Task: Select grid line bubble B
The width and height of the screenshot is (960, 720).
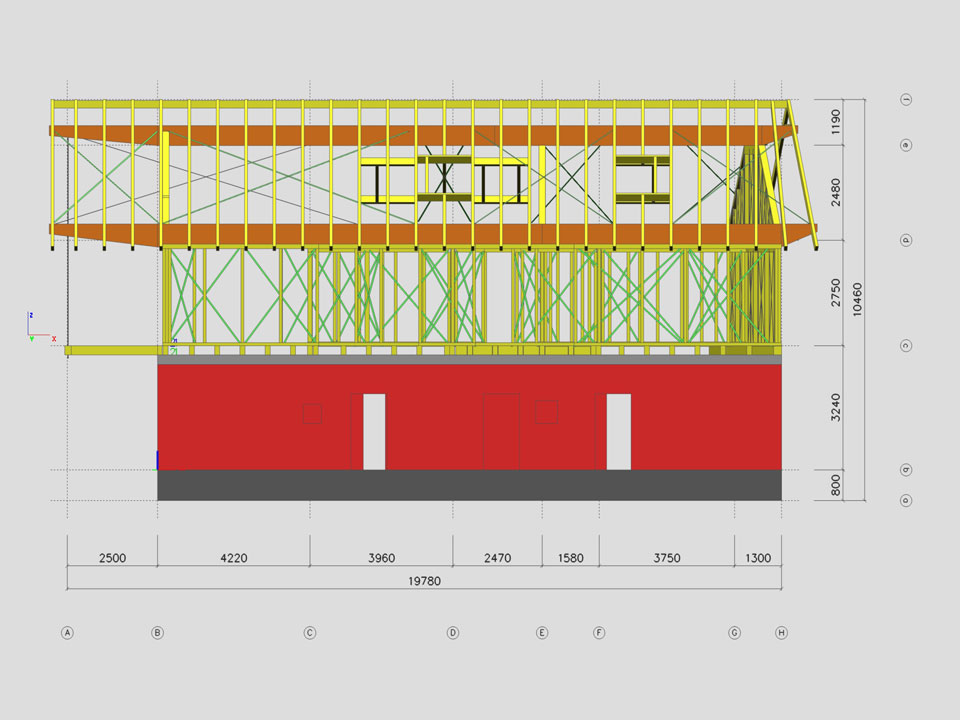Action: coord(157,632)
